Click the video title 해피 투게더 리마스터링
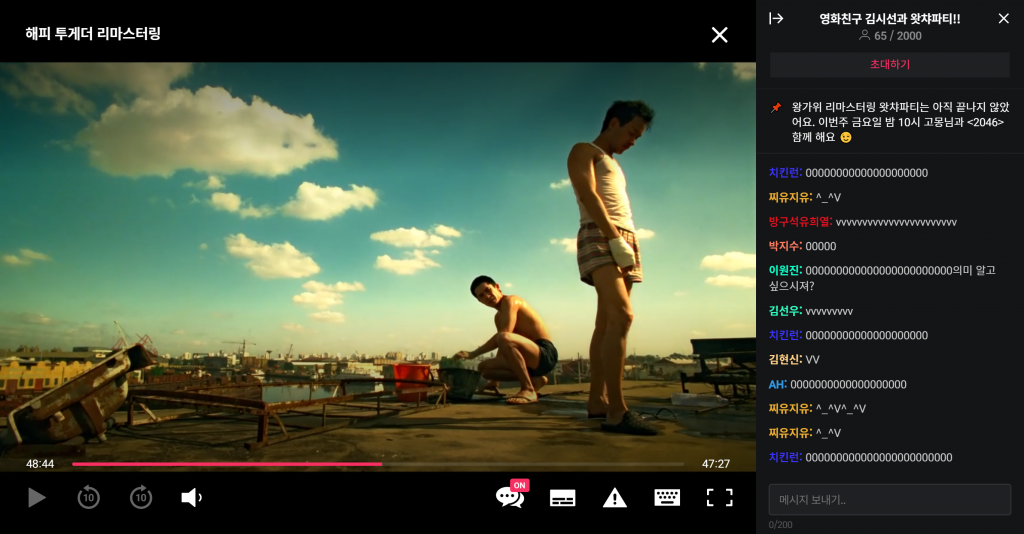Viewport: 1024px width, 534px height. (x=93, y=33)
